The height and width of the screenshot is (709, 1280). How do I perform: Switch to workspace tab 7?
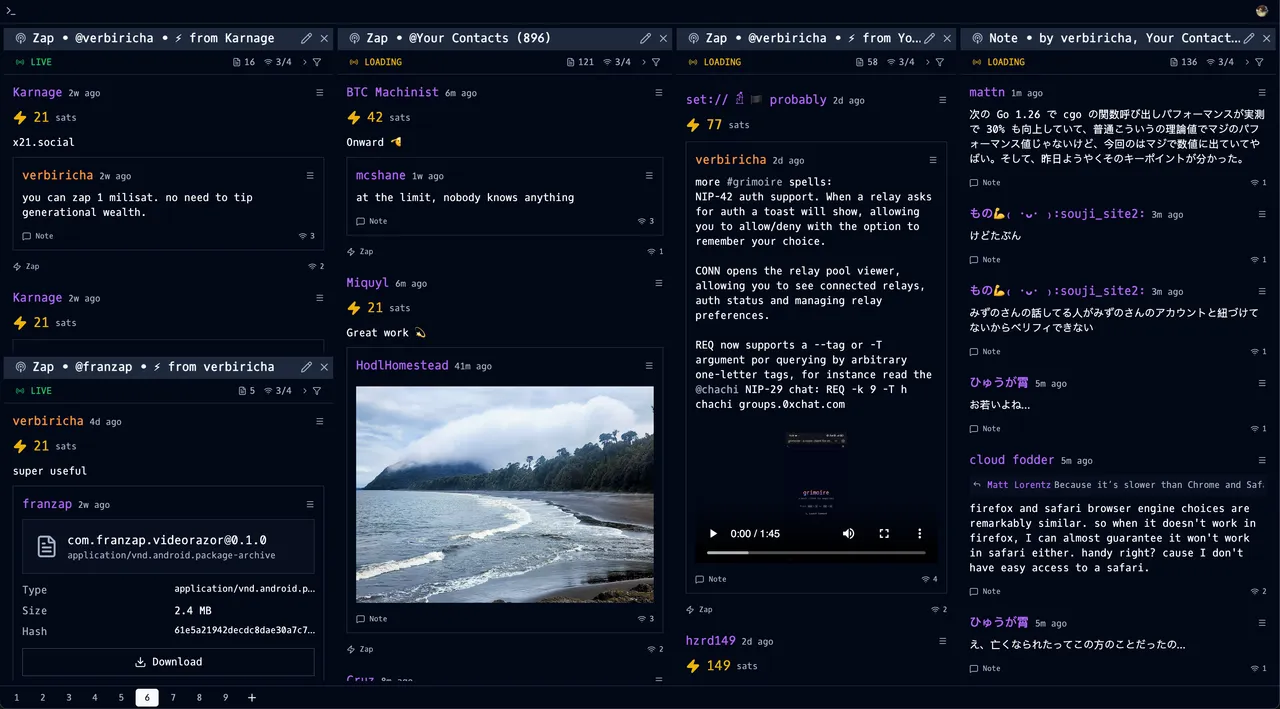[x=173, y=698]
